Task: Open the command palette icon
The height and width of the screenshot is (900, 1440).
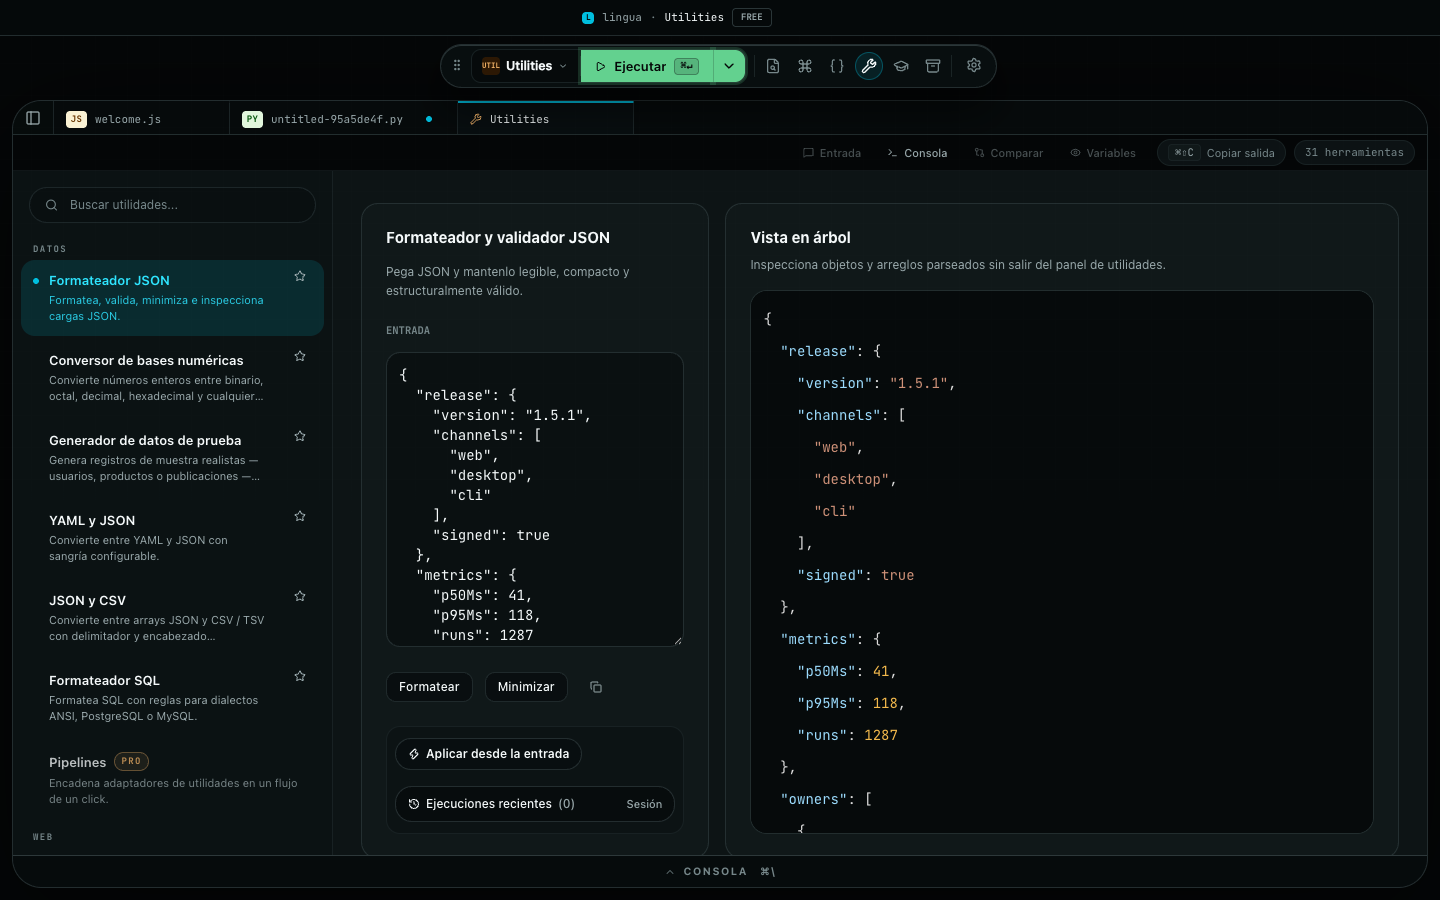Action: pyautogui.click(x=805, y=66)
